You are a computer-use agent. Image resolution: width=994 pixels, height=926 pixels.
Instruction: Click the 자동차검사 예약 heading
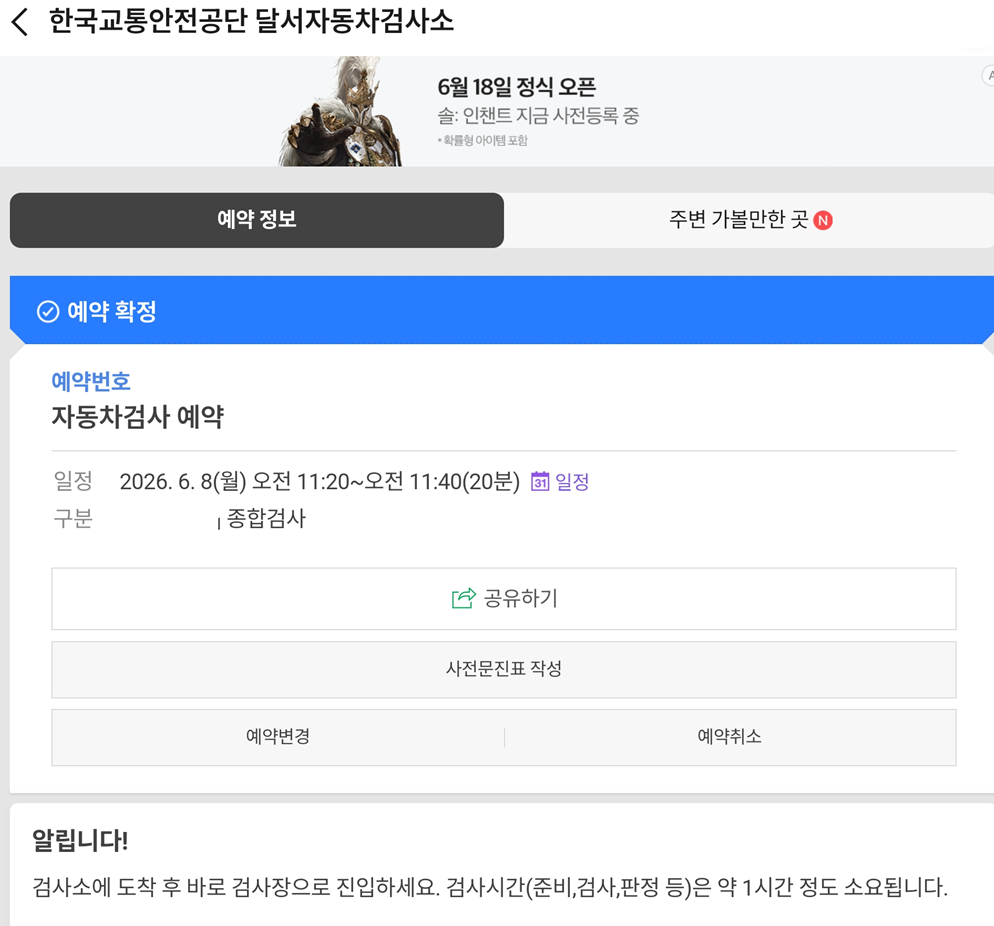coord(138,417)
